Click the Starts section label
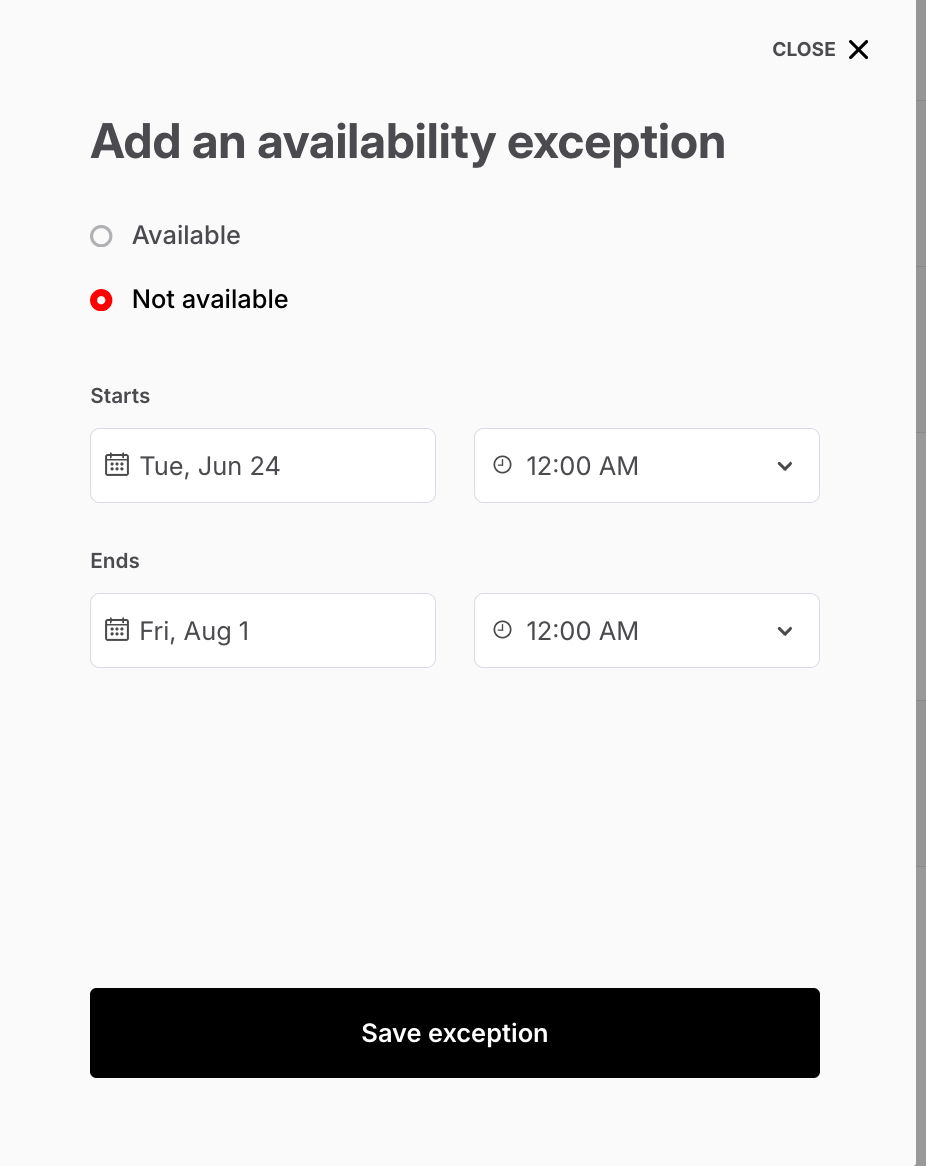Viewport: 926px width, 1166px height. coord(120,396)
